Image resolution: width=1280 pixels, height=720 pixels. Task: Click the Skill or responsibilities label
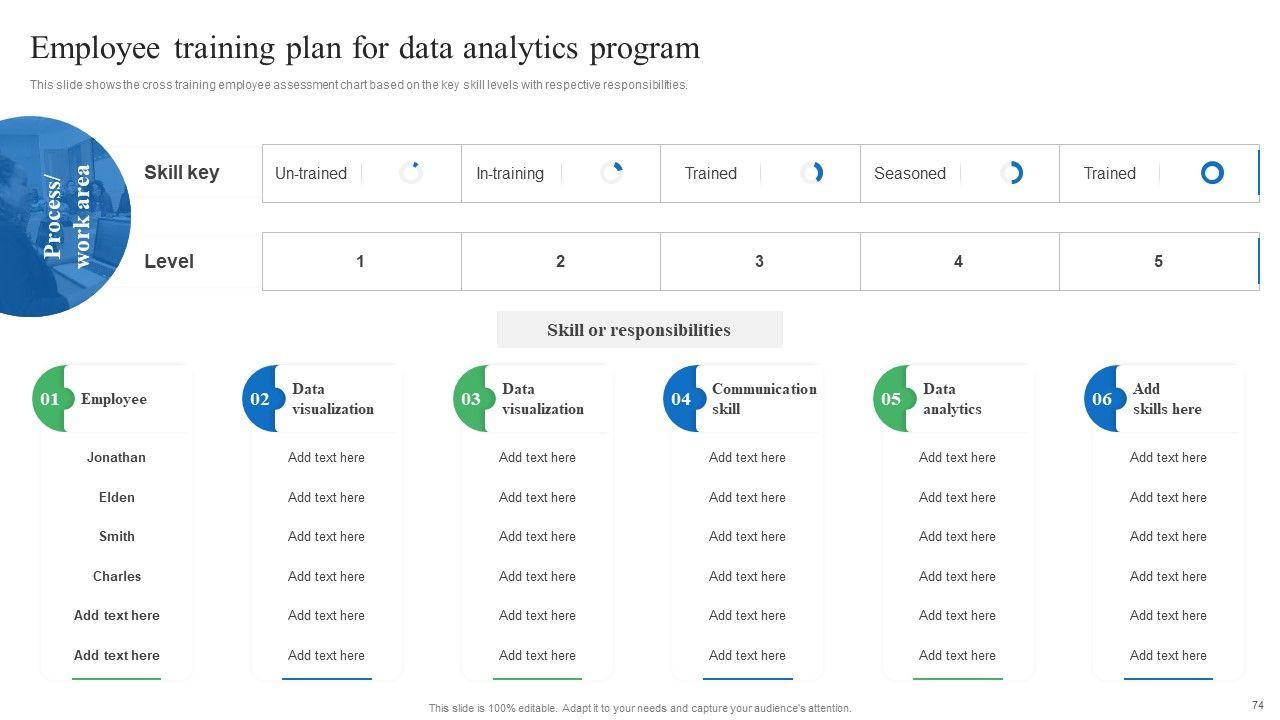point(639,330)
